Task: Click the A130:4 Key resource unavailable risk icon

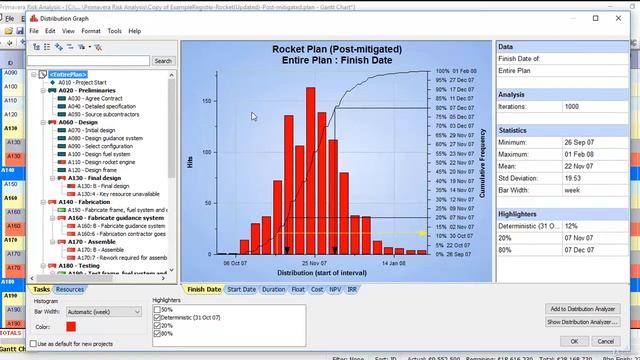Action: 71,194
